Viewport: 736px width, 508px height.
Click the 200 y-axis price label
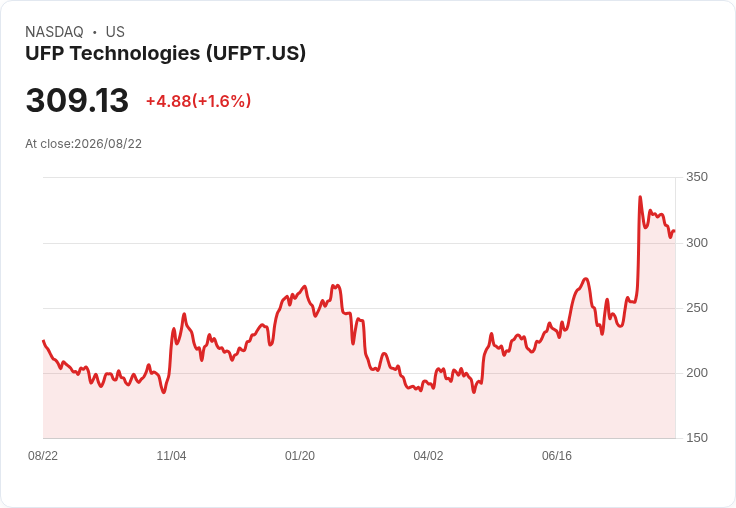click(697, 373)
